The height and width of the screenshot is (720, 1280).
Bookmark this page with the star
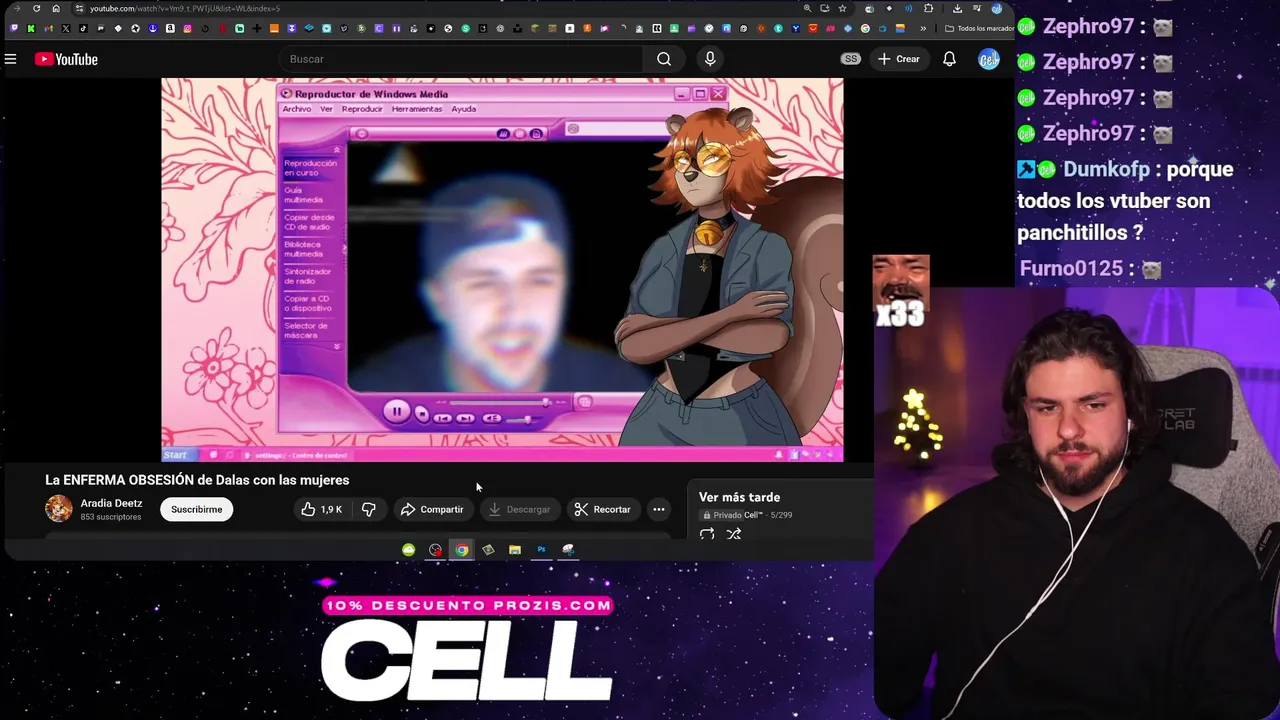842,8
